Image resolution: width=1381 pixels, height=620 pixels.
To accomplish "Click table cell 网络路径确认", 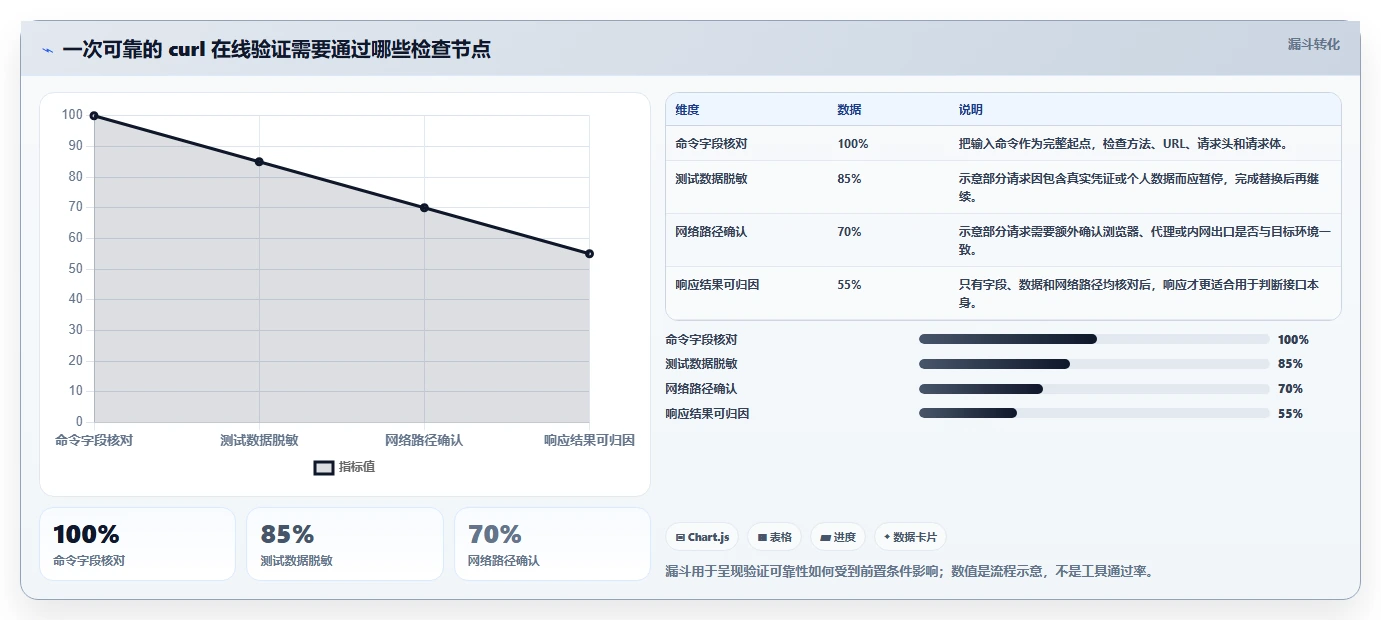I will [711, 232].
